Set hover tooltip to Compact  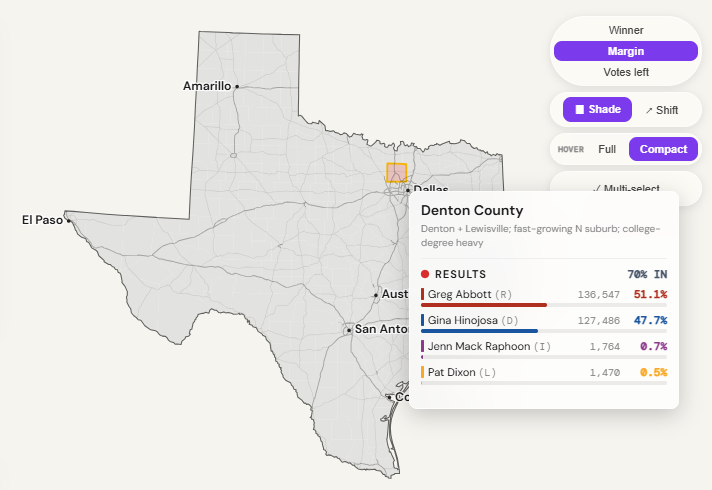coord(663,149)
